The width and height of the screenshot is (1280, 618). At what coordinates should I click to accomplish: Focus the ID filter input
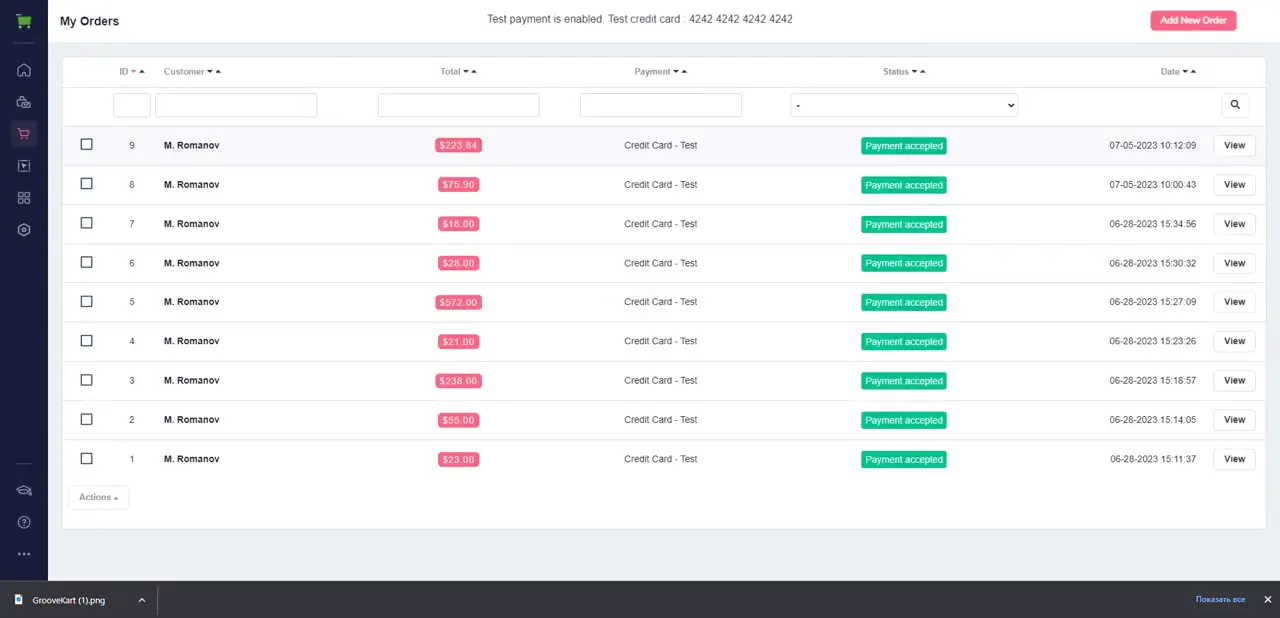tap(132, 105)
